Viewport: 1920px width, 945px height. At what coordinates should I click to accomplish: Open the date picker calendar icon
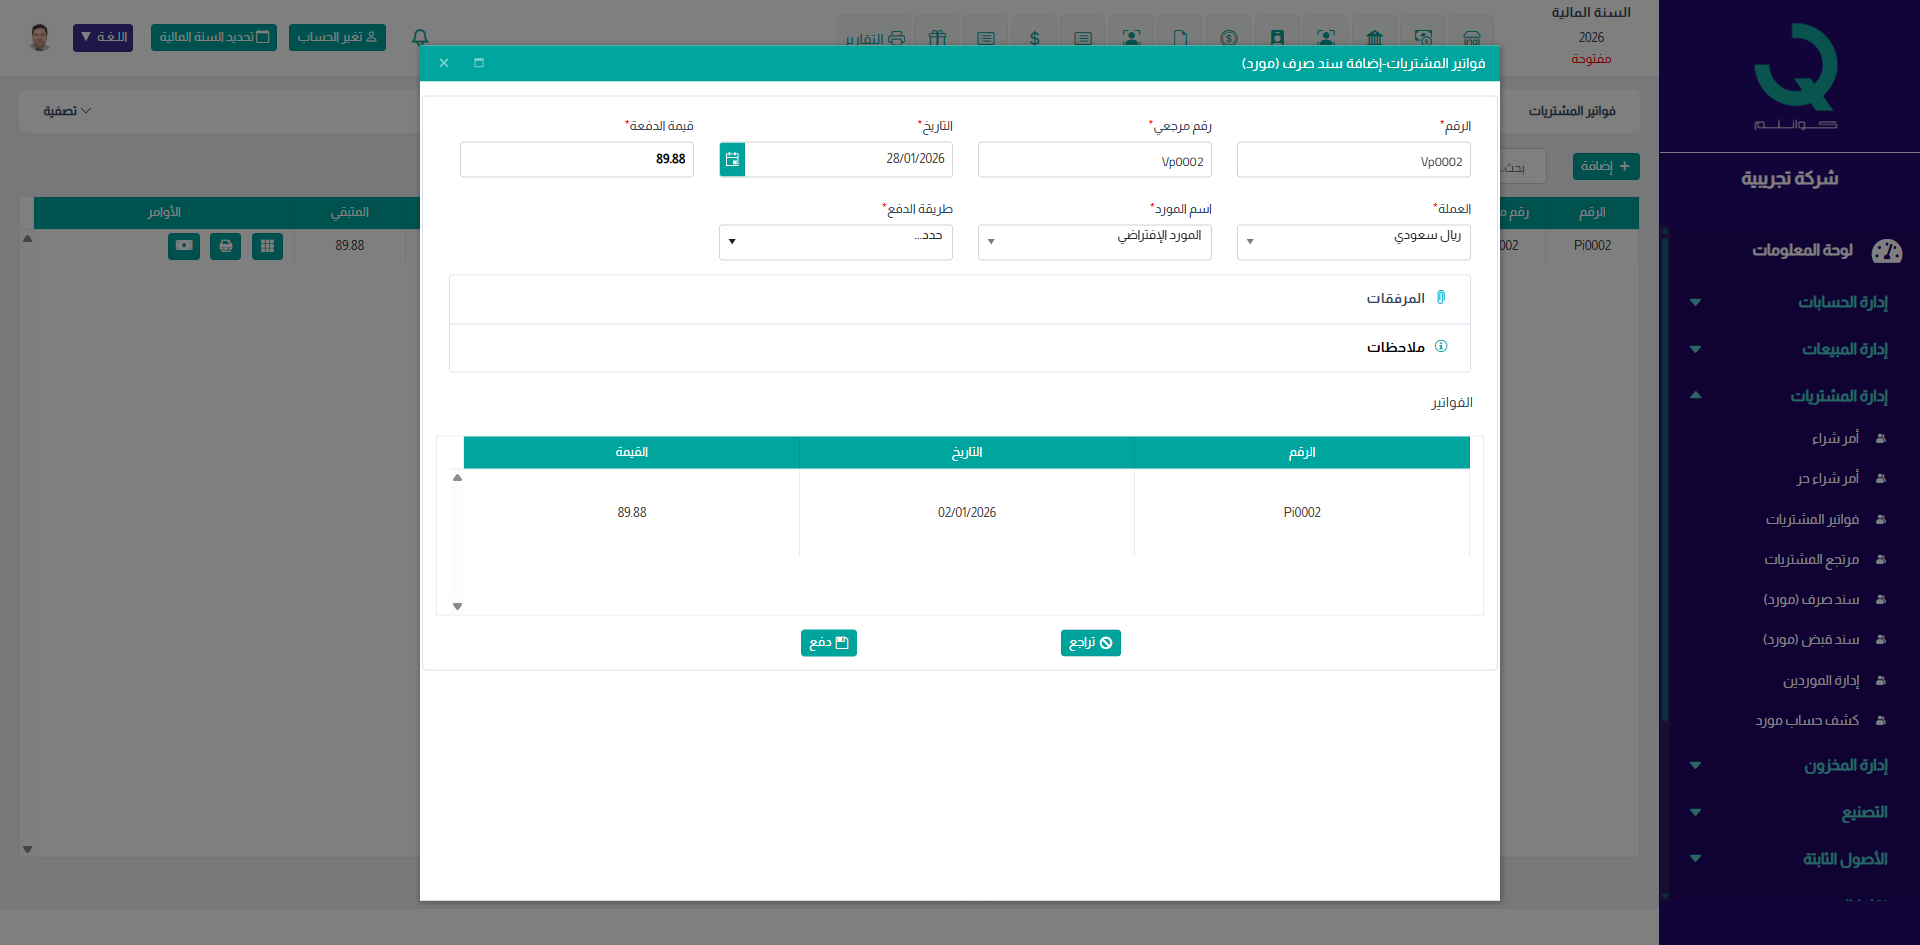732,159
